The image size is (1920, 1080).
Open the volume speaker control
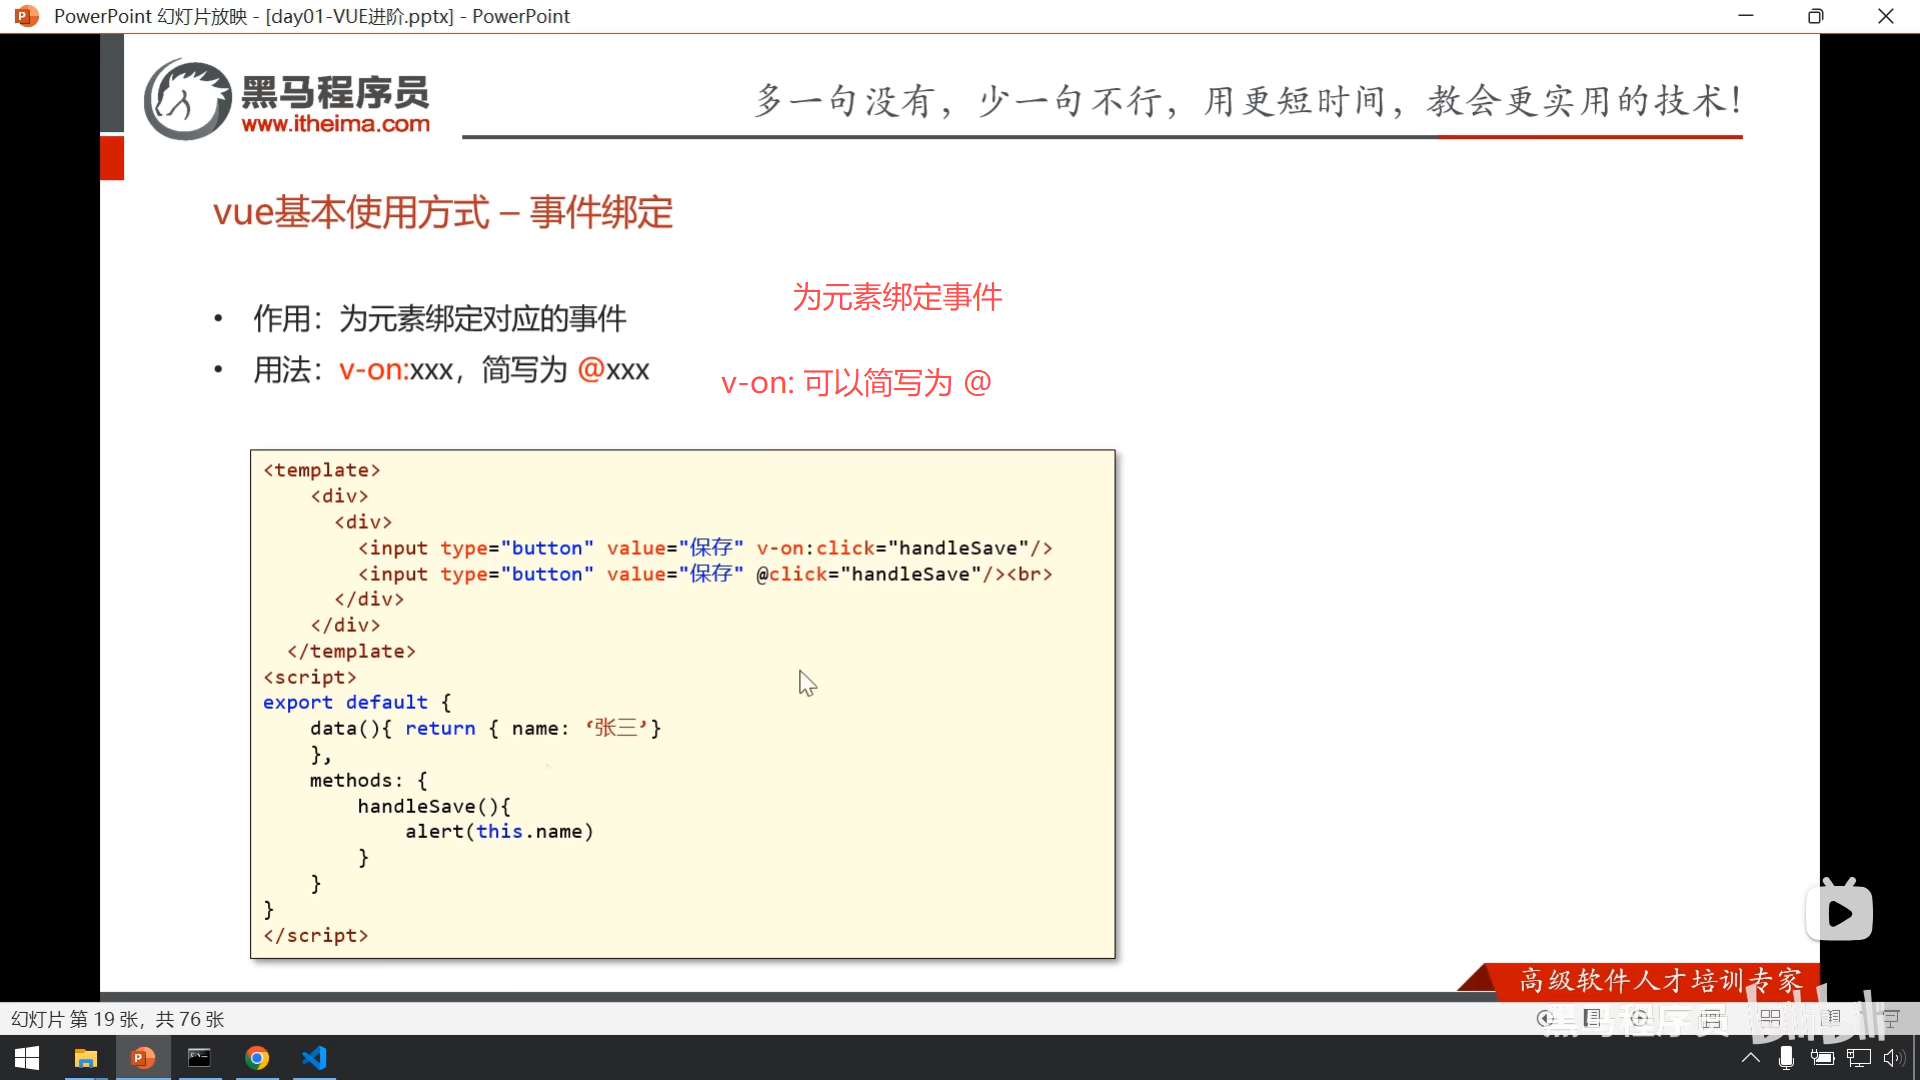[x=1892, y=1058]
